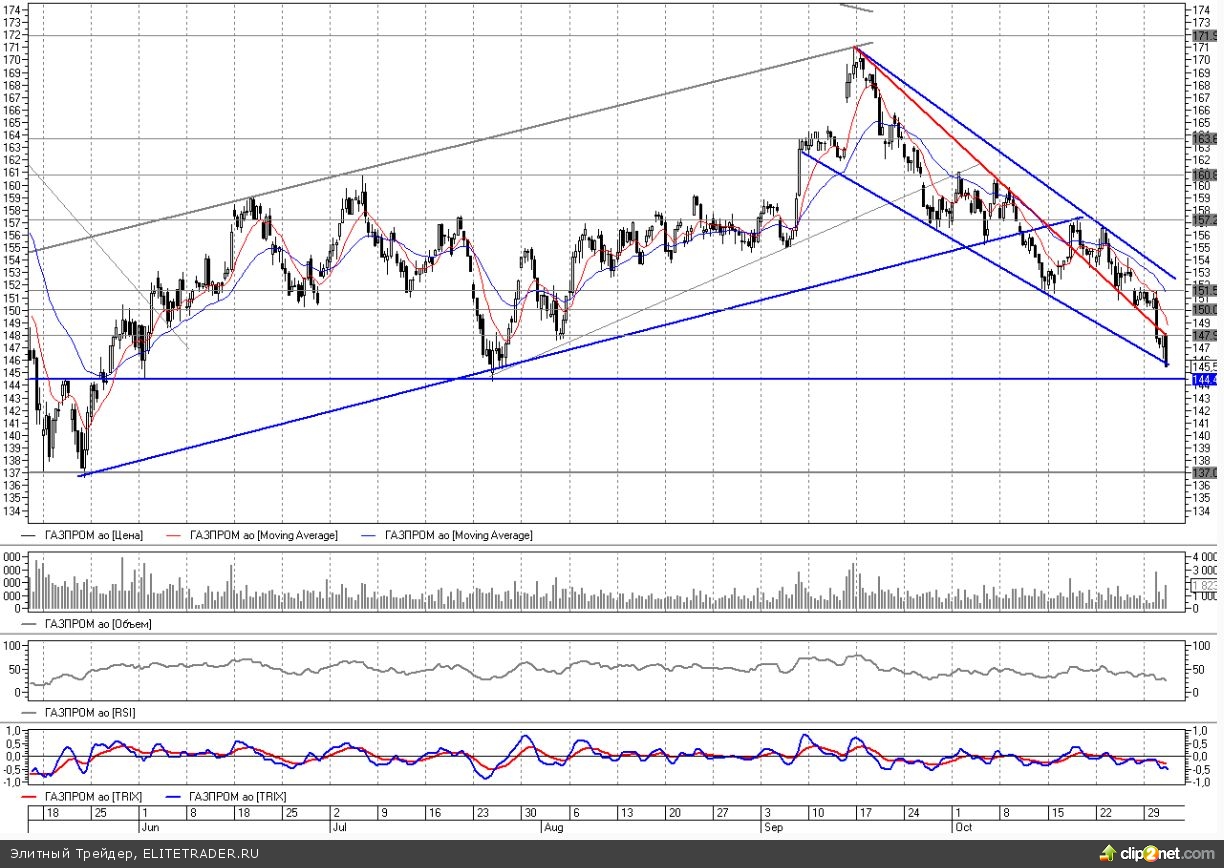Click the current price tag 145.5
The image size is (1224, 868).
click(1203, 367)
